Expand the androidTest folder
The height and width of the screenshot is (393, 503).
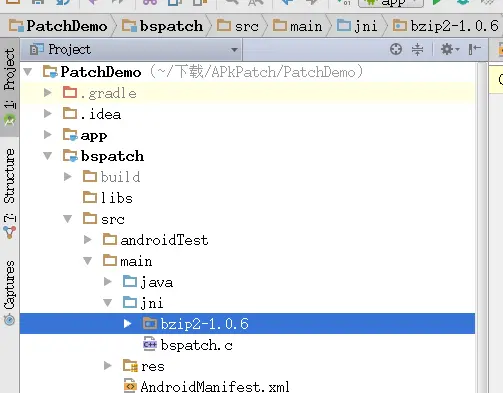pyautogui.click(x=88, y=240)
